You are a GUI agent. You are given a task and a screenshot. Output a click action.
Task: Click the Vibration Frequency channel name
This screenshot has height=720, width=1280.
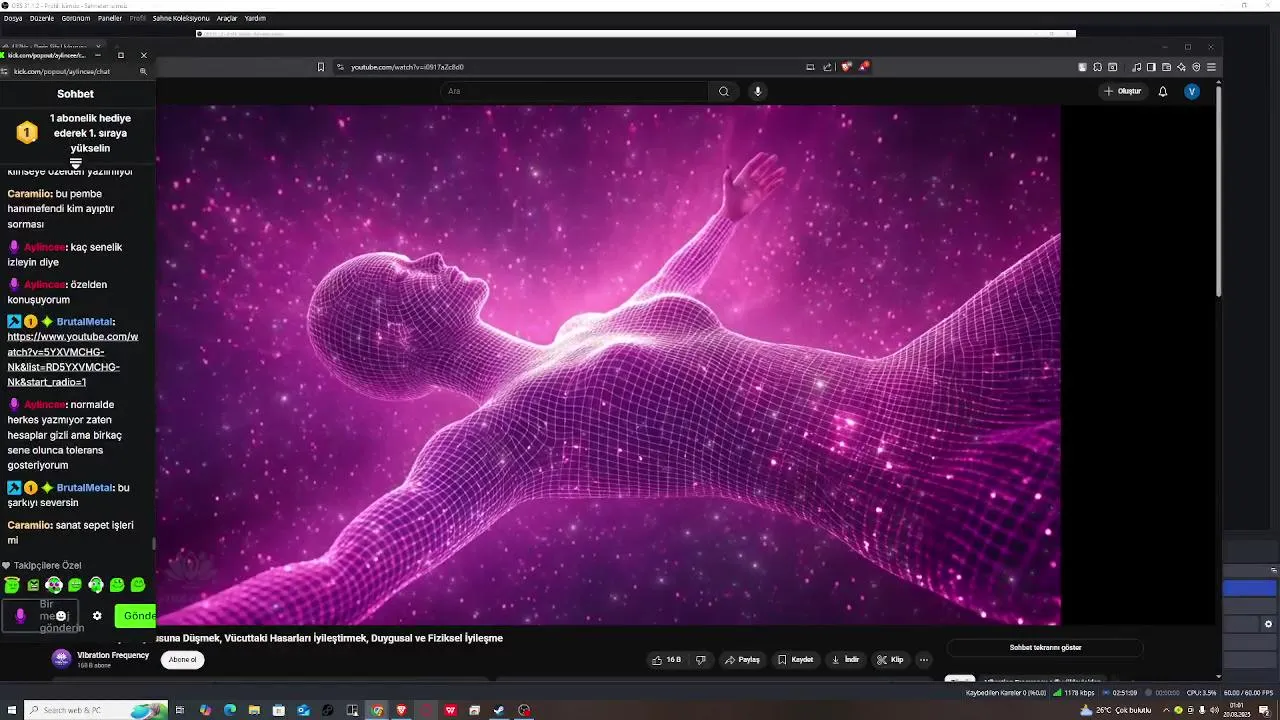113,655
